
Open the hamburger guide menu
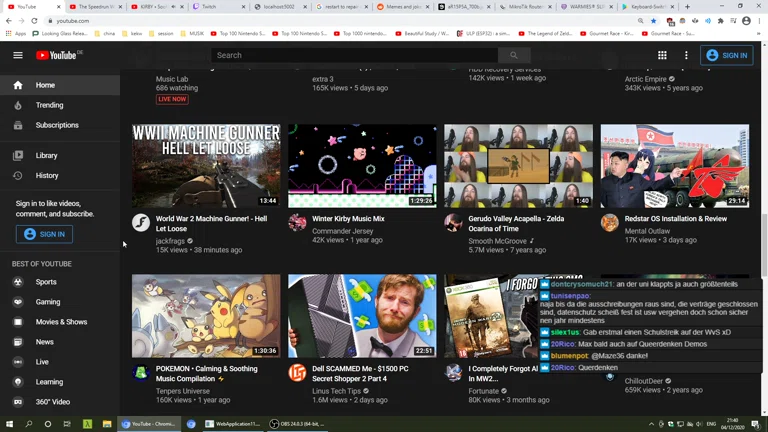pos(17,55)
